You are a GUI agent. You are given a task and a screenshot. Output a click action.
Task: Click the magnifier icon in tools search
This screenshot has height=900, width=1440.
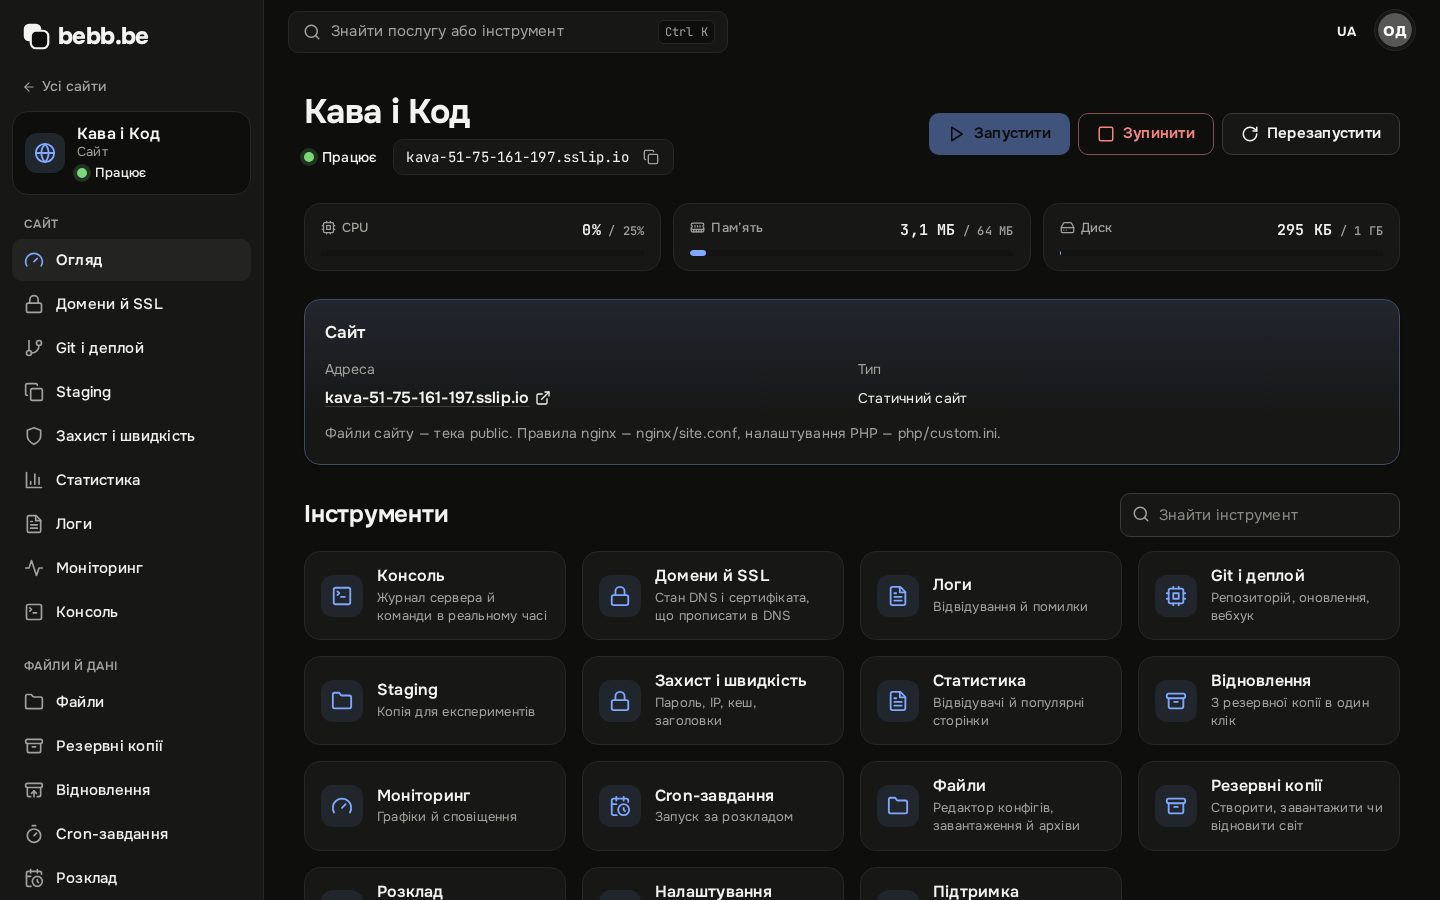click(x=1141, y=515)
